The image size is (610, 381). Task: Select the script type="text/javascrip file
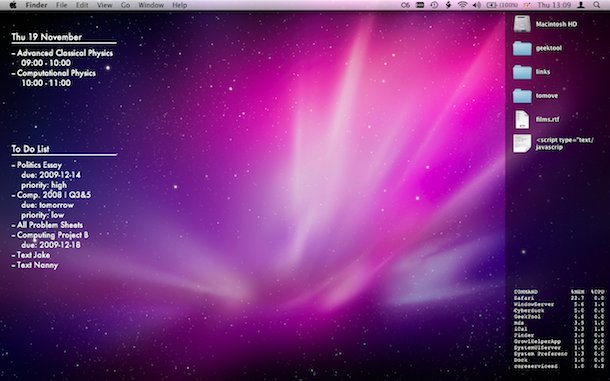click(522, 143)
